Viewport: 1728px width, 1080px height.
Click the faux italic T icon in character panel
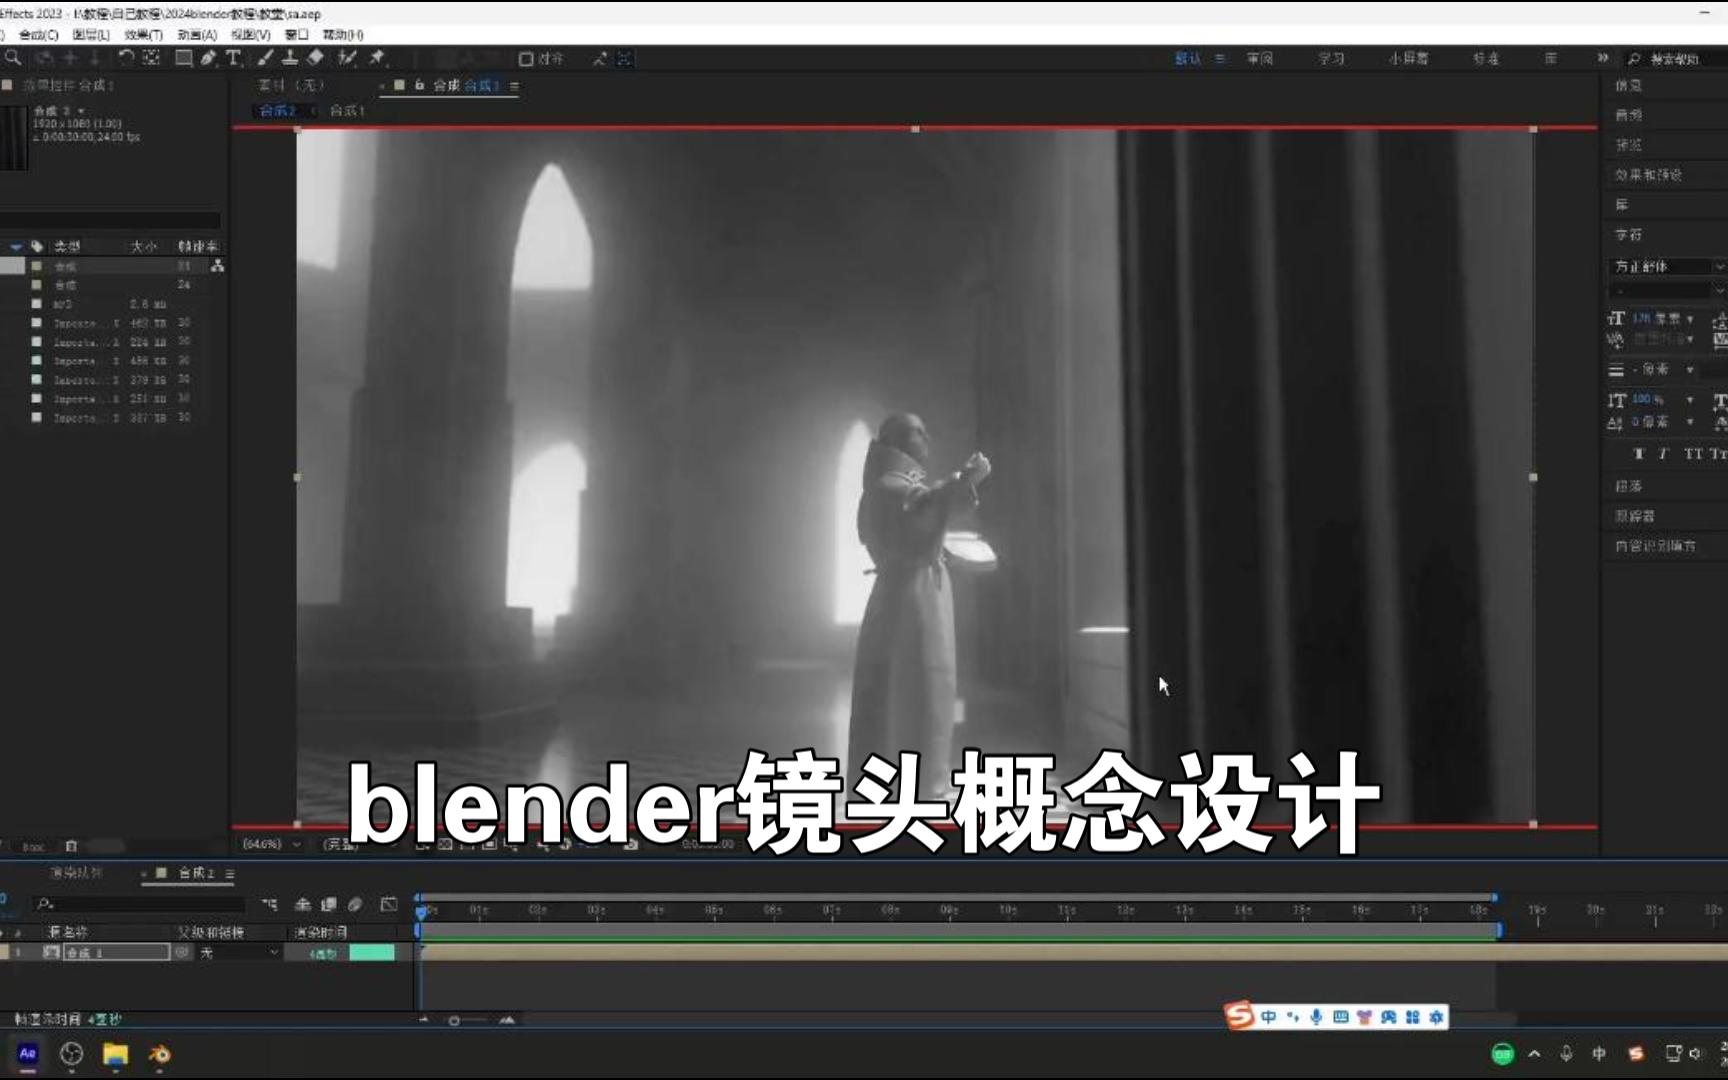point(1664,453)
